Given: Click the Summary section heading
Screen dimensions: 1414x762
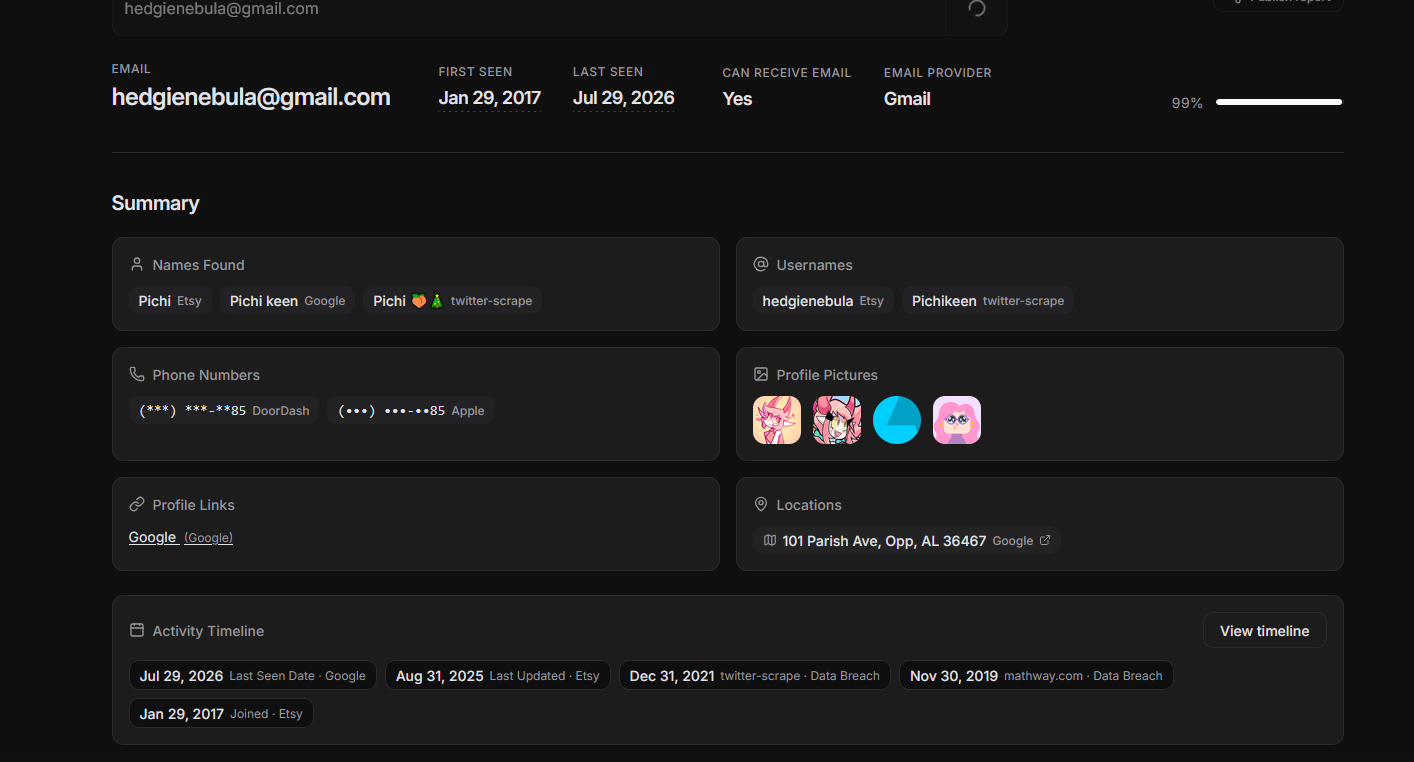Looking at the screenshot, I should pos(156,203).
